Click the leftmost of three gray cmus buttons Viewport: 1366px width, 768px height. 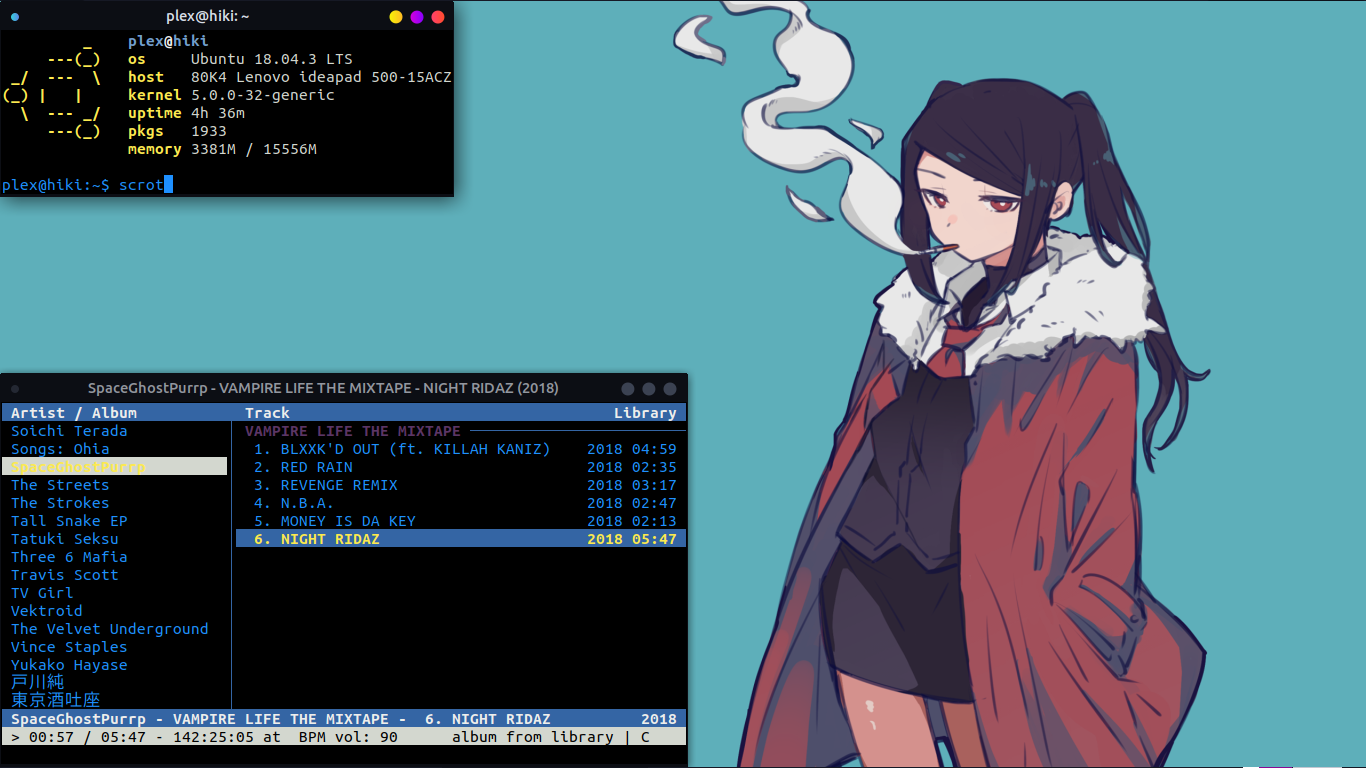[x=628, y=389]
